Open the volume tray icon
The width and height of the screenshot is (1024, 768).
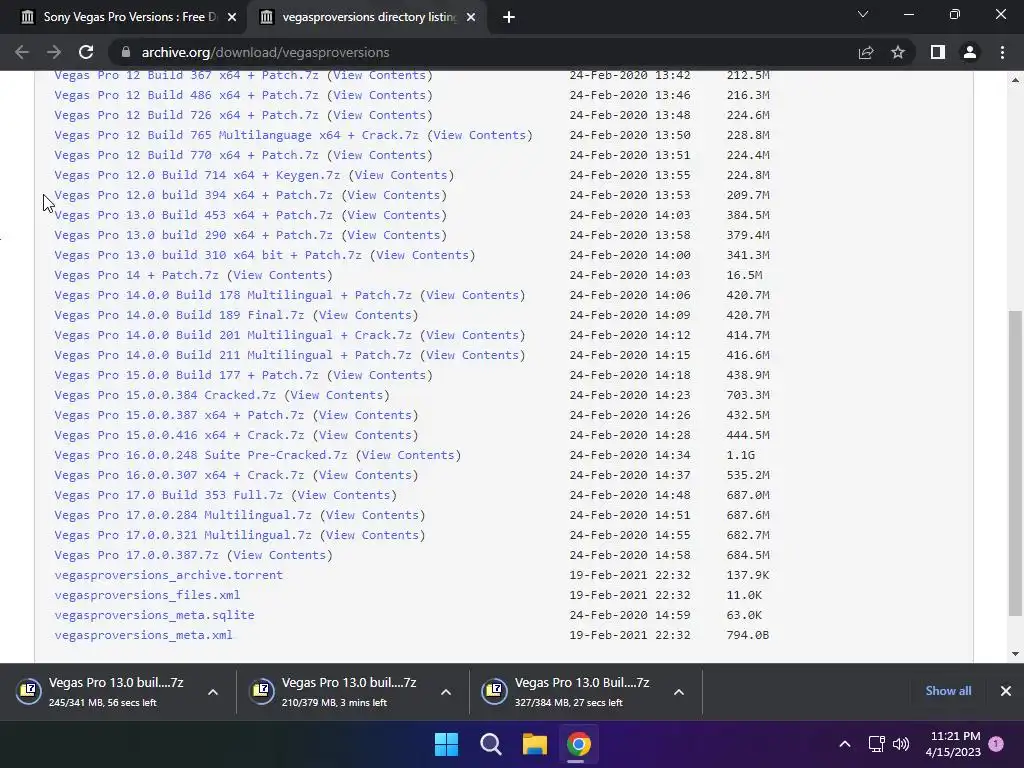click(x=901, y=744)
